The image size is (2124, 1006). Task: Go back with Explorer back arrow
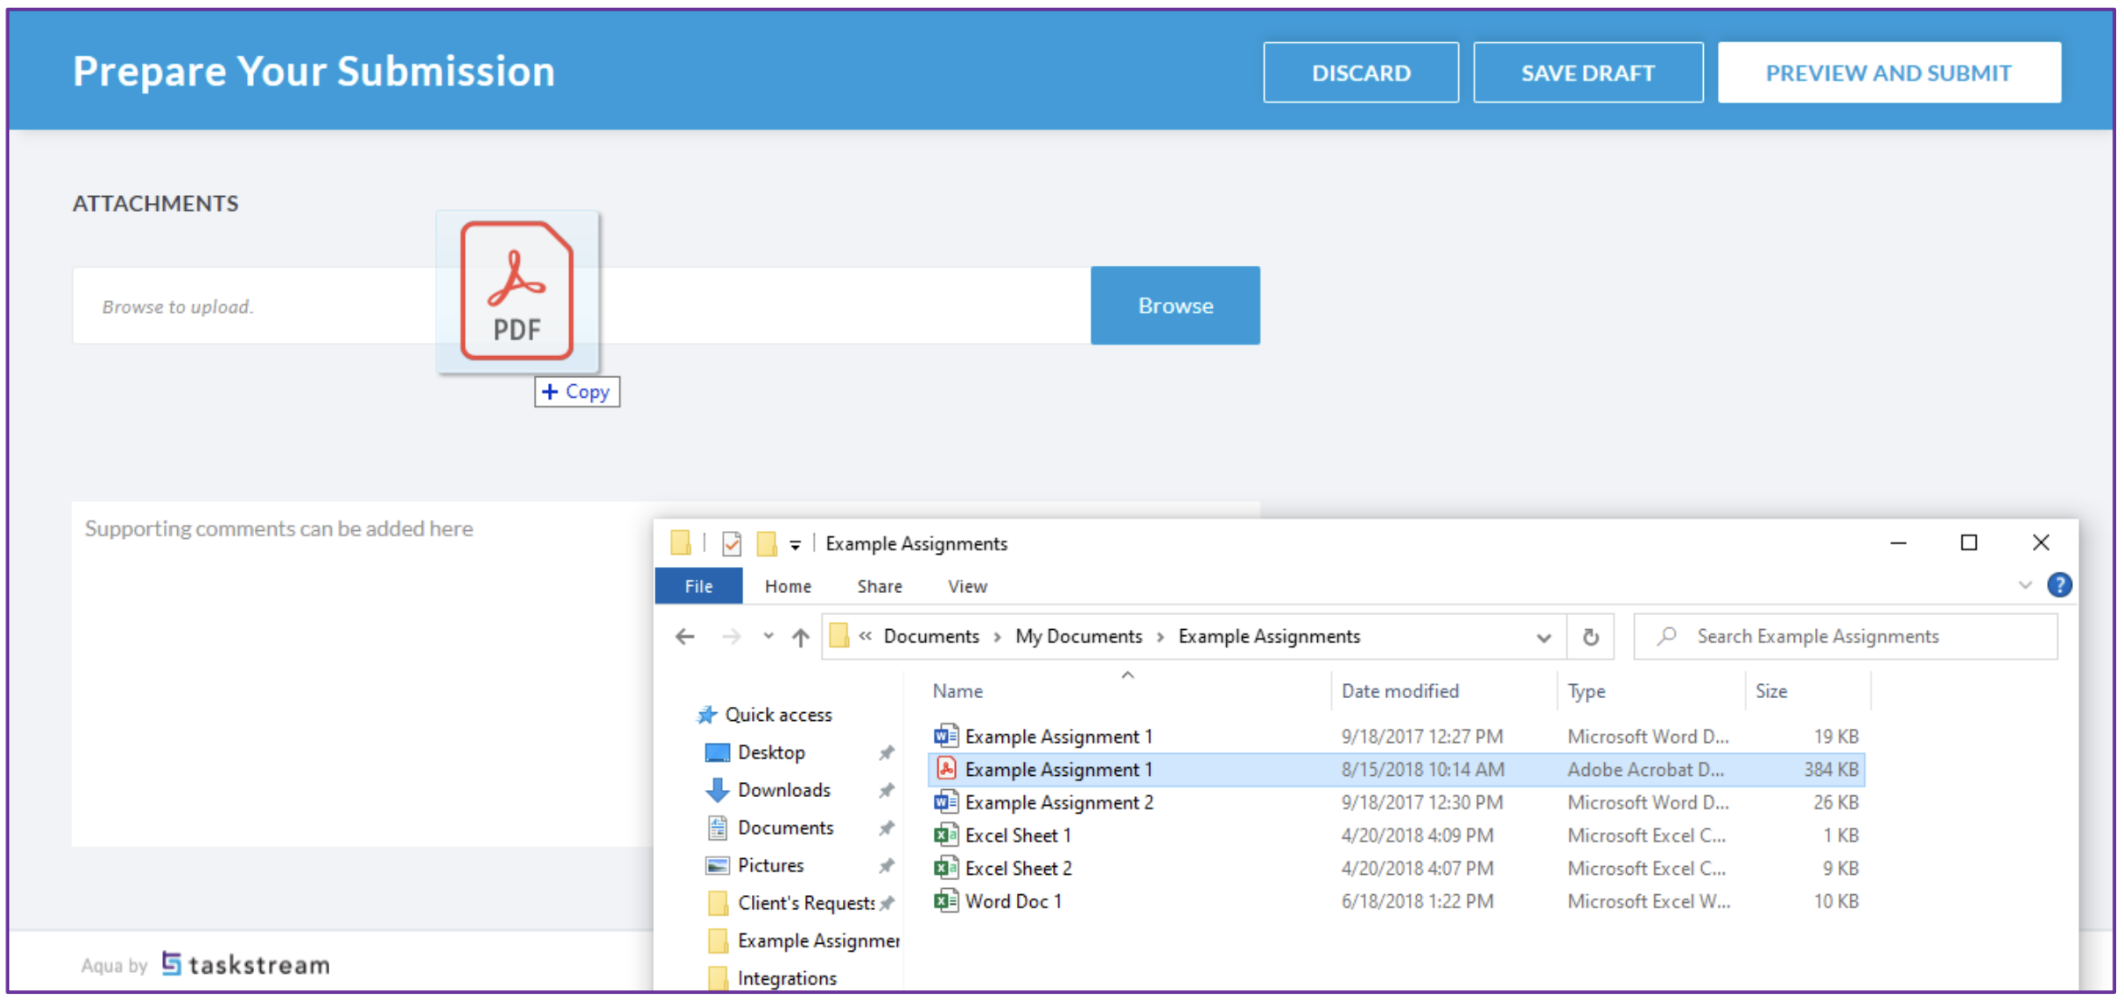685,637
